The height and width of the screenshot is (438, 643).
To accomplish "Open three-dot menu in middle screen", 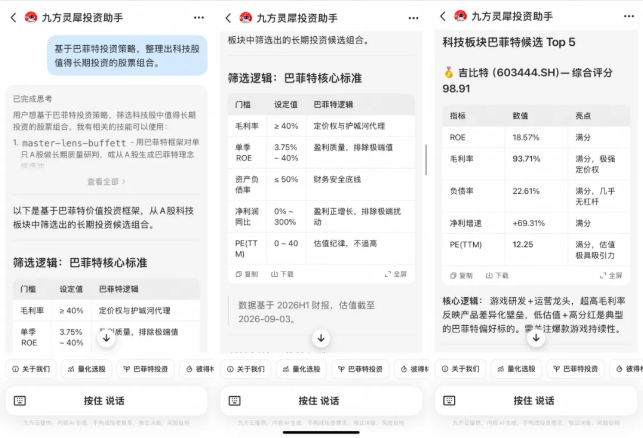I will pyautogui.click(x=413, y=18).
